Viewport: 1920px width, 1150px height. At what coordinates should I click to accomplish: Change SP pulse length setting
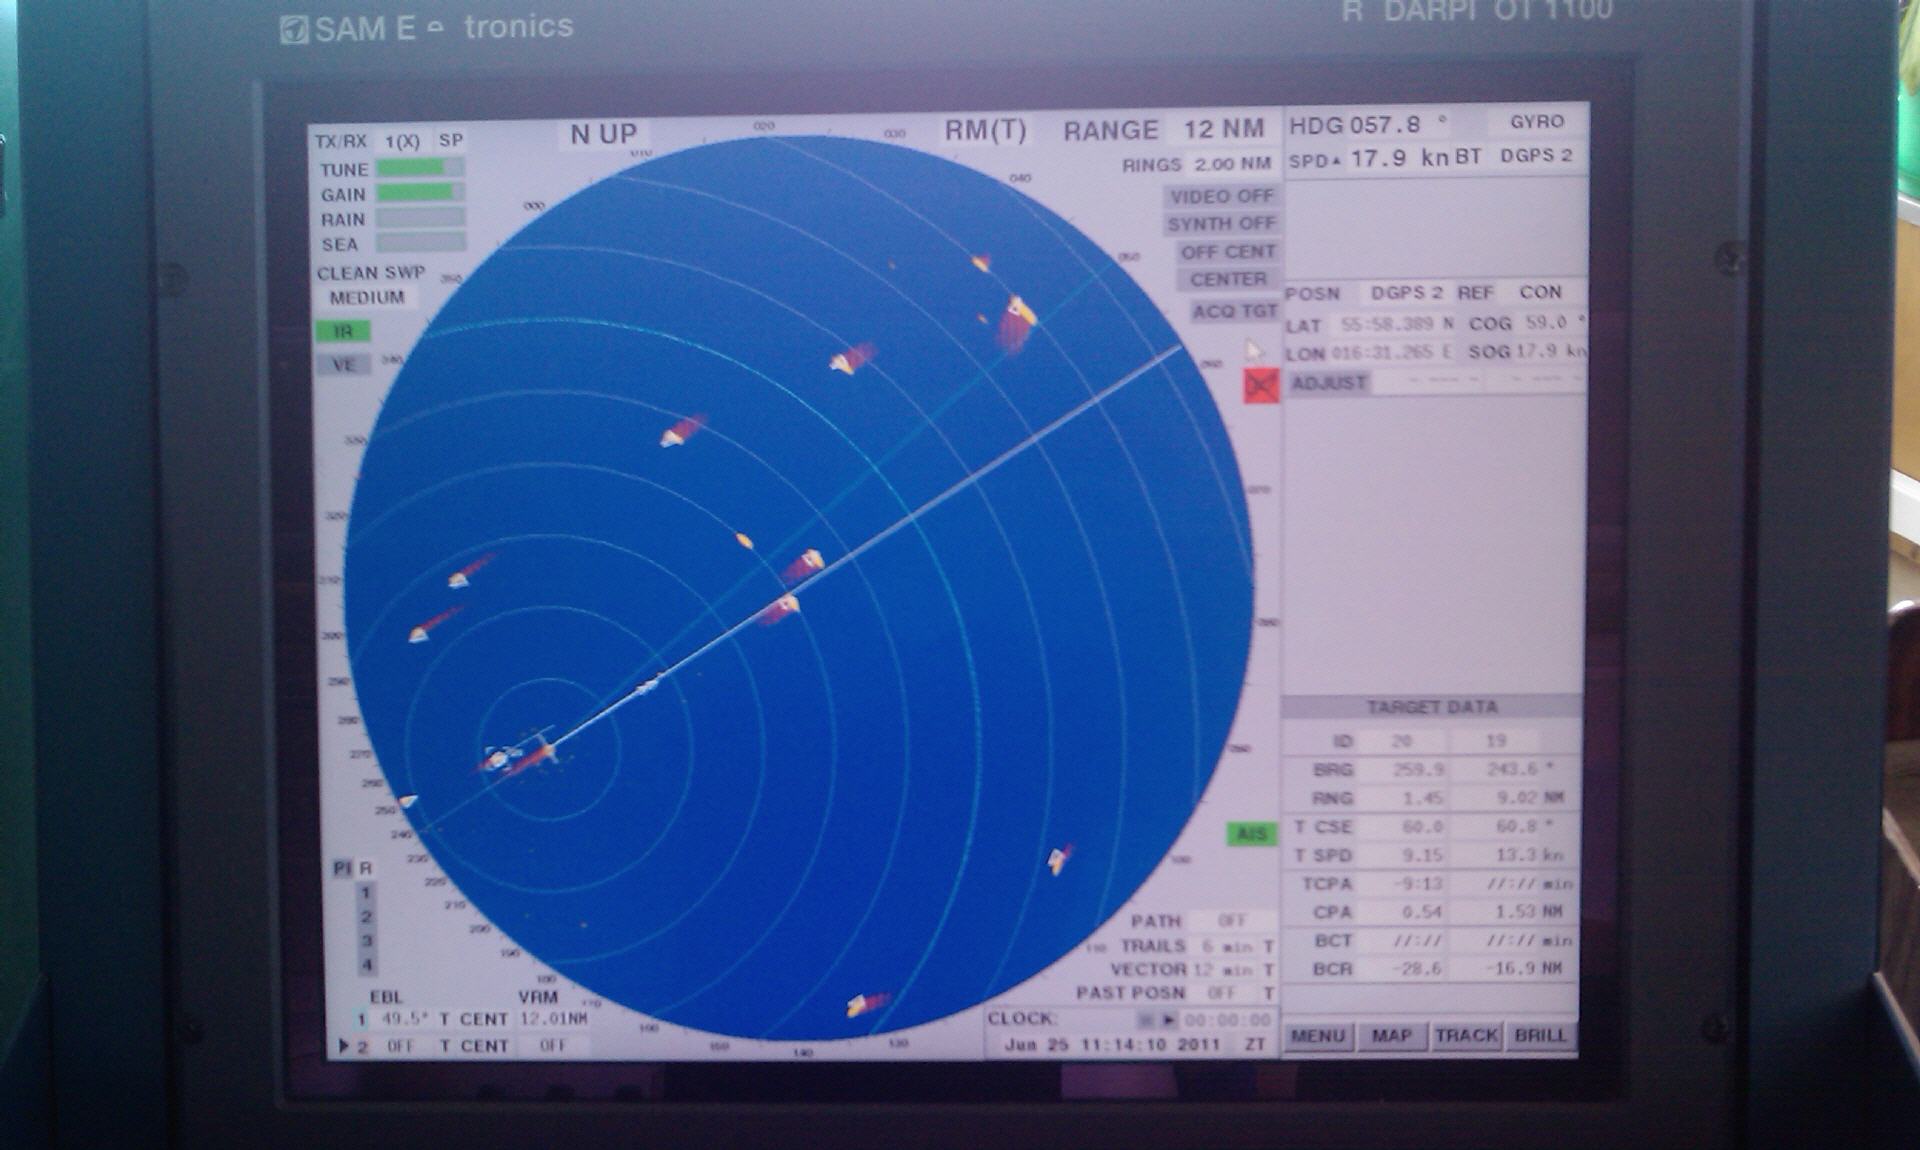(x=451, y=141)
